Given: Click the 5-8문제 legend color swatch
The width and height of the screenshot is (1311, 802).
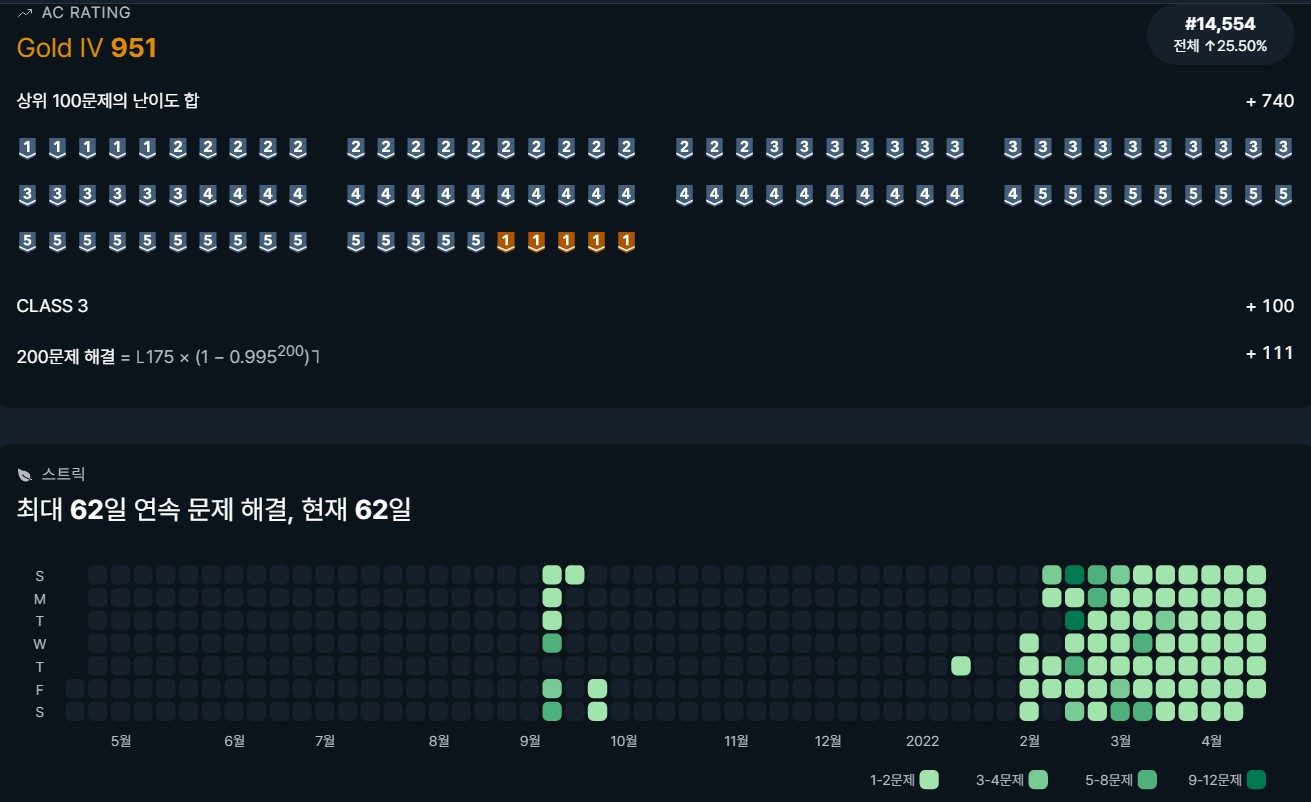Looking at the screenshot, I should coord(1148,779).
